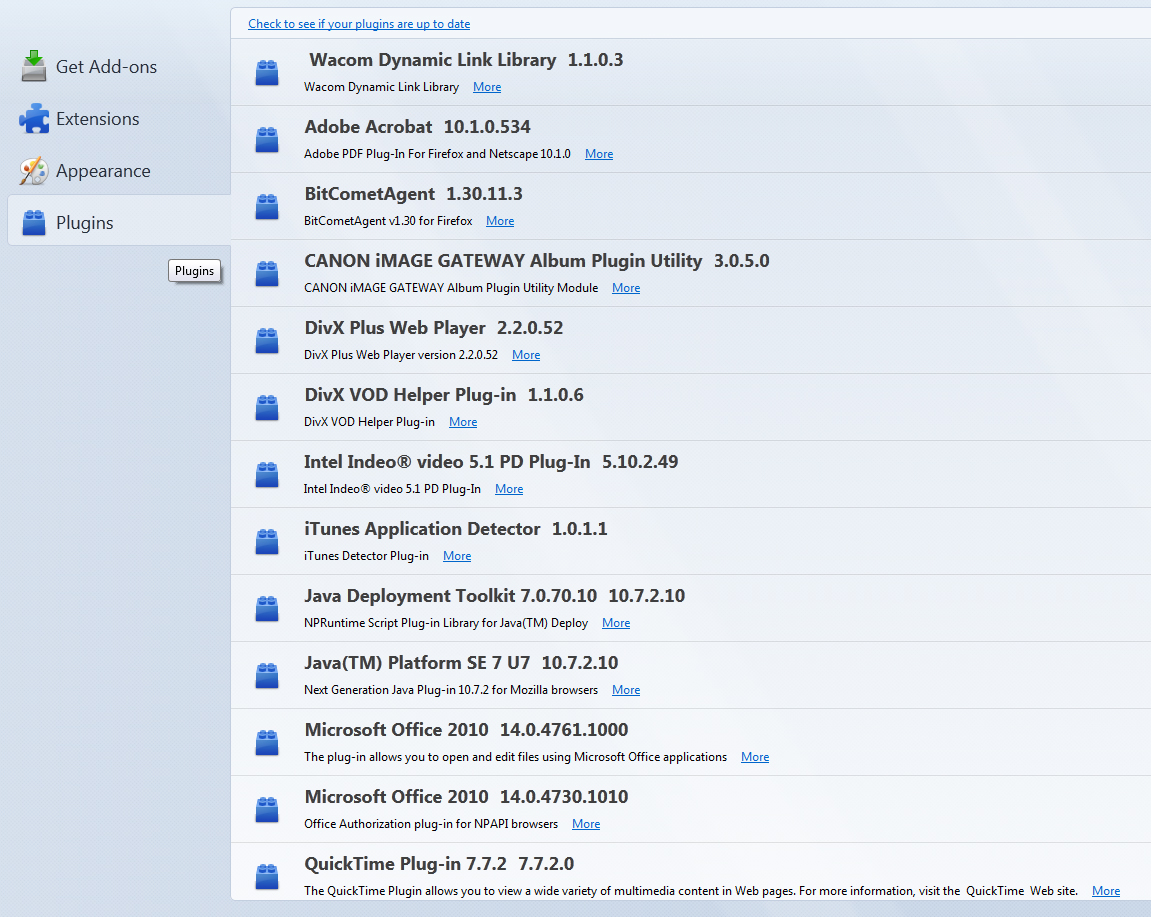
Task: Select the 'Microsoft Office 2010 14.0.4730.1010' title
Action: click(x=466, y=797)
